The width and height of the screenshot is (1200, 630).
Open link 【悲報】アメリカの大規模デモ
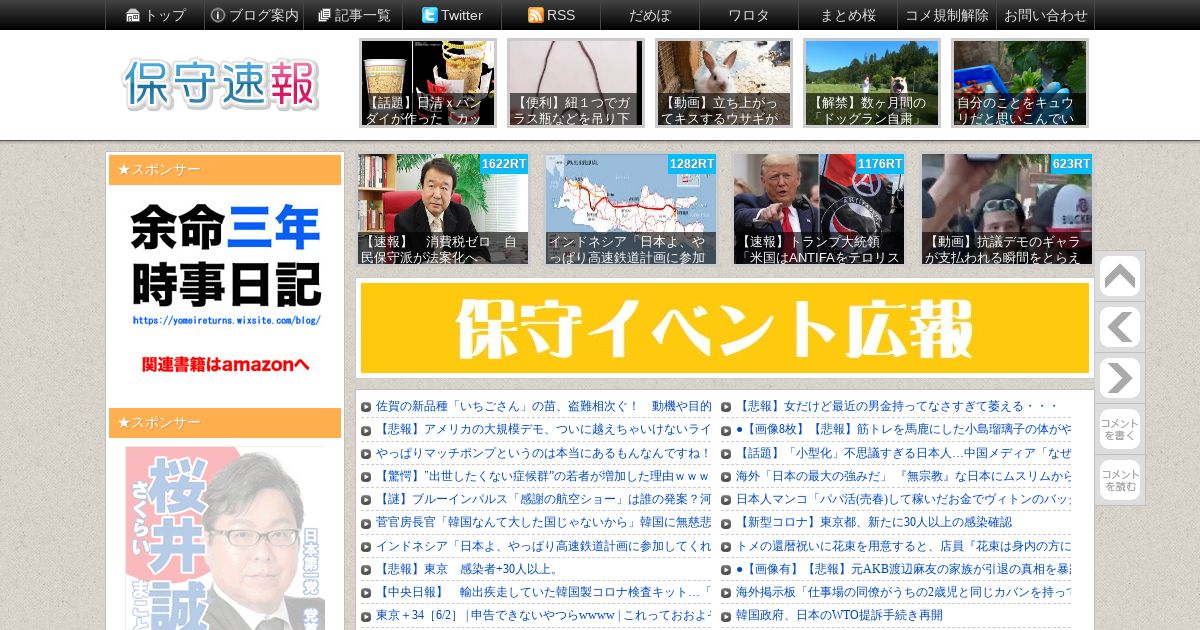pos(543,429)
